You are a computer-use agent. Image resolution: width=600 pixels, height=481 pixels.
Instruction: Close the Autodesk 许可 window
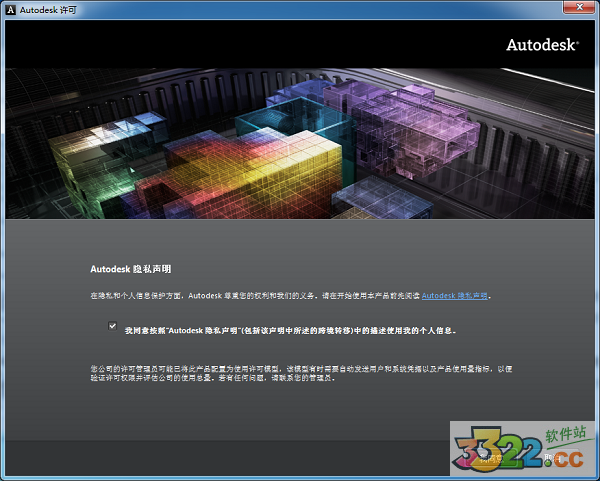pyautogui.click(x=579, y=7)
